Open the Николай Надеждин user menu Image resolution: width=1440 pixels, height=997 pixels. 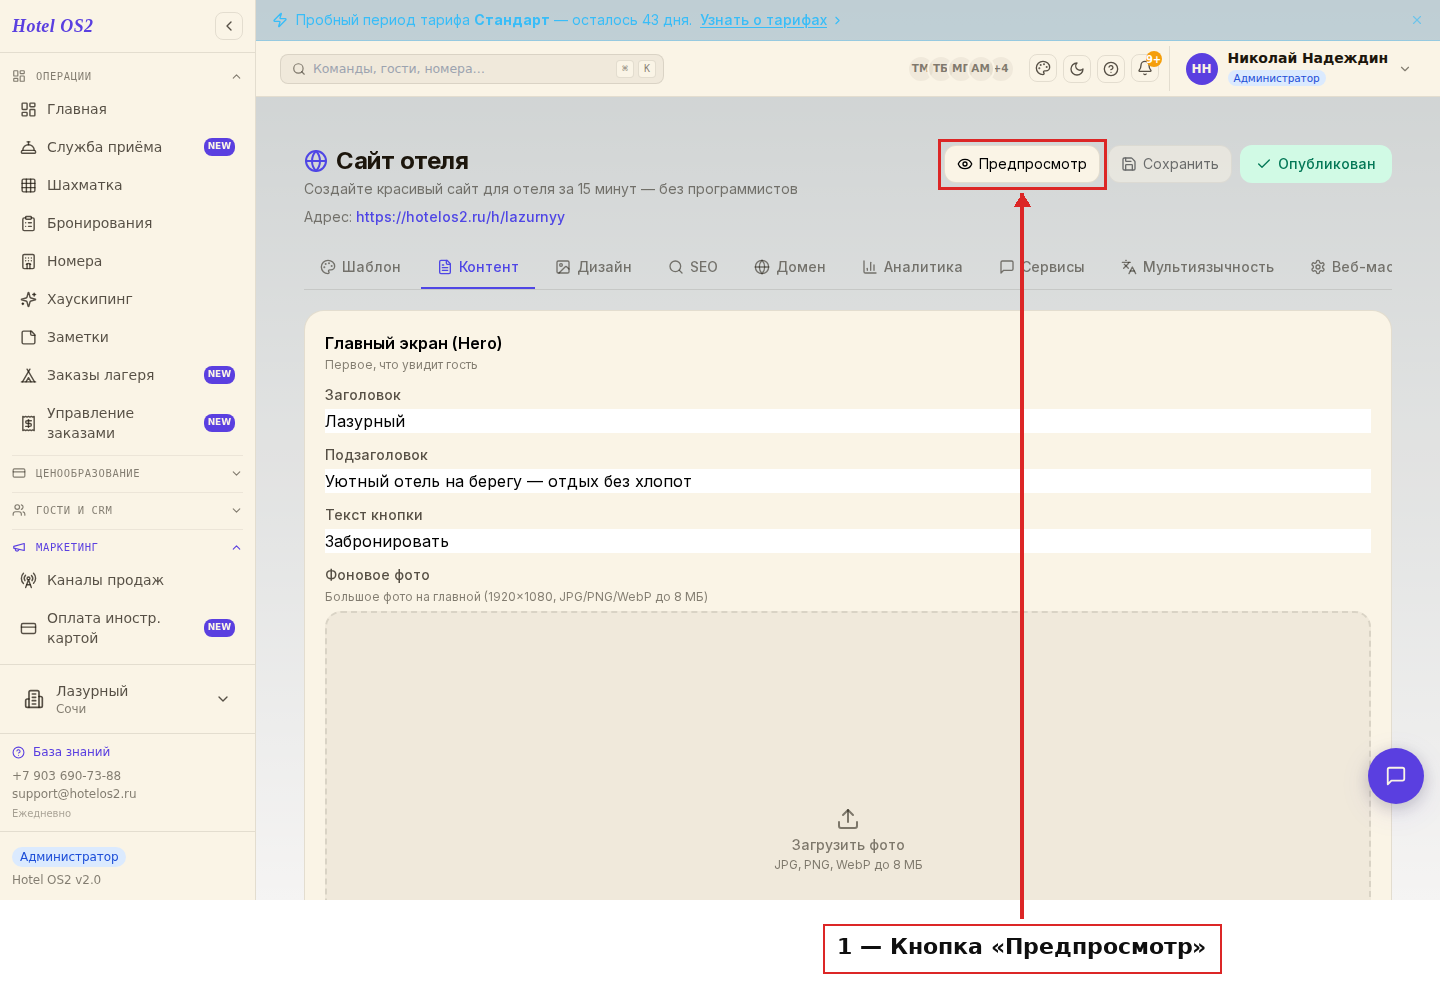(1298, 68)
